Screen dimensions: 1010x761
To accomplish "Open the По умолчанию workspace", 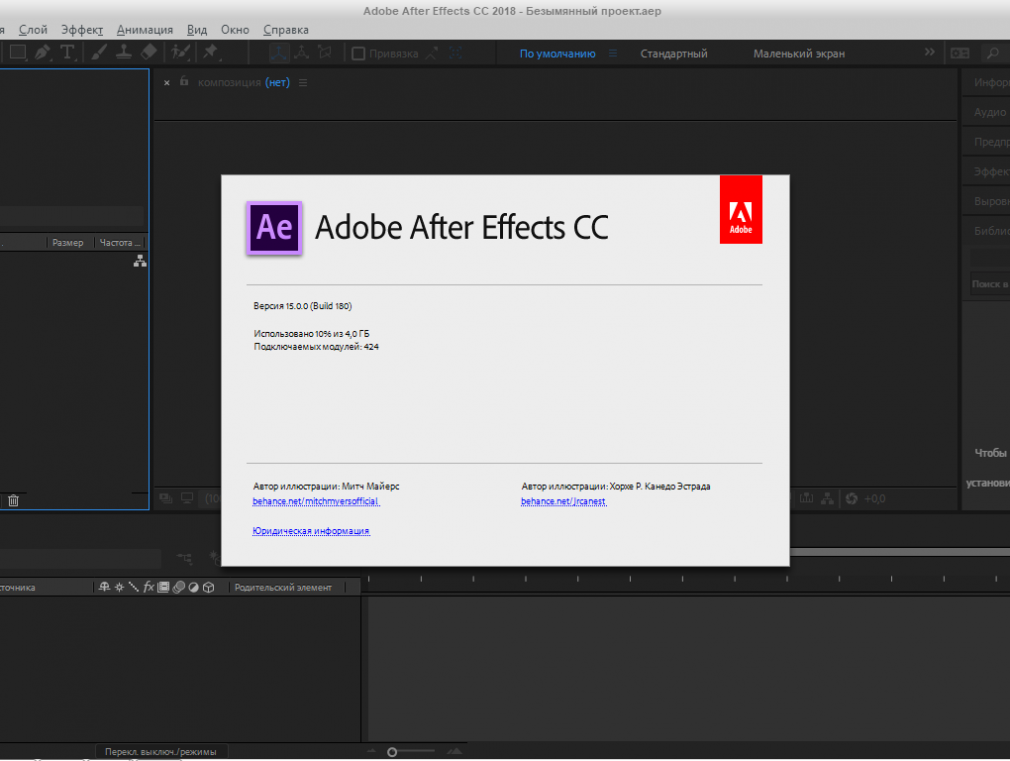I will [557, 54].
